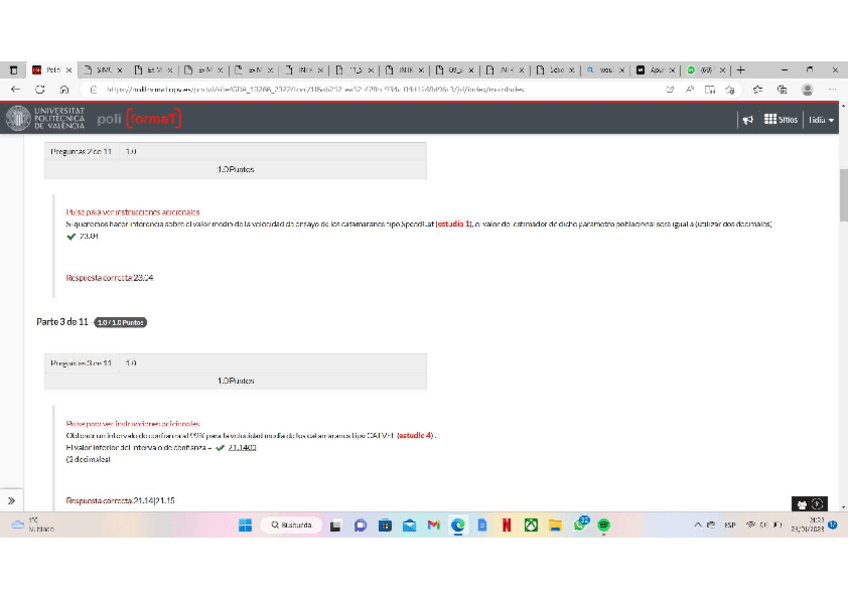
Task: Open Task View on the taskbar
Action: [336, 525]
